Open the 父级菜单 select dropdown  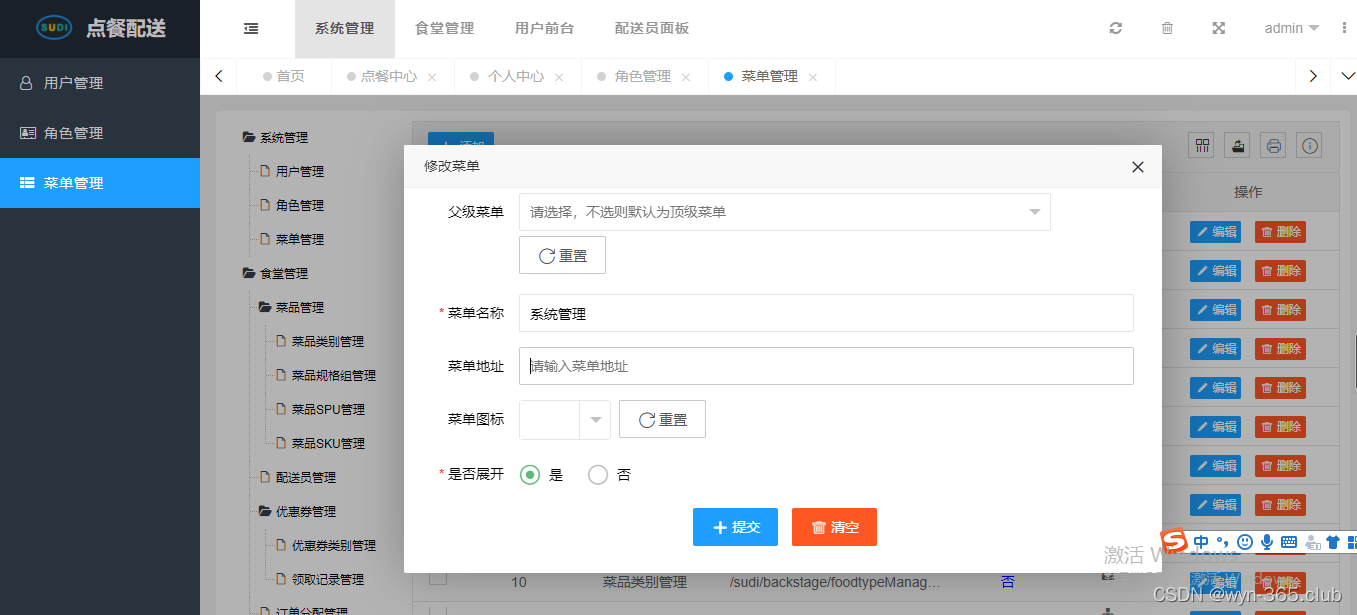pyautogui.click(x=784, y=212)
